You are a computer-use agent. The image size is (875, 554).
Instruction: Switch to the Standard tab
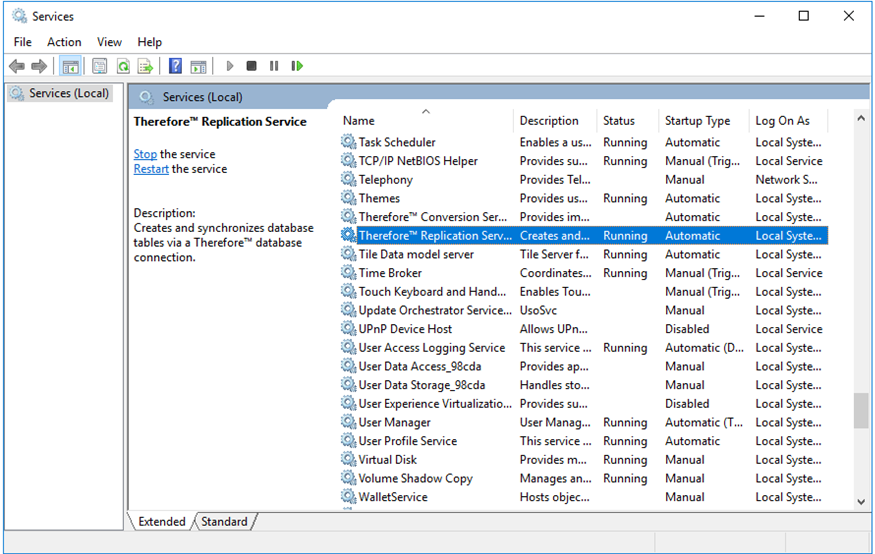[x=224, y=521]
